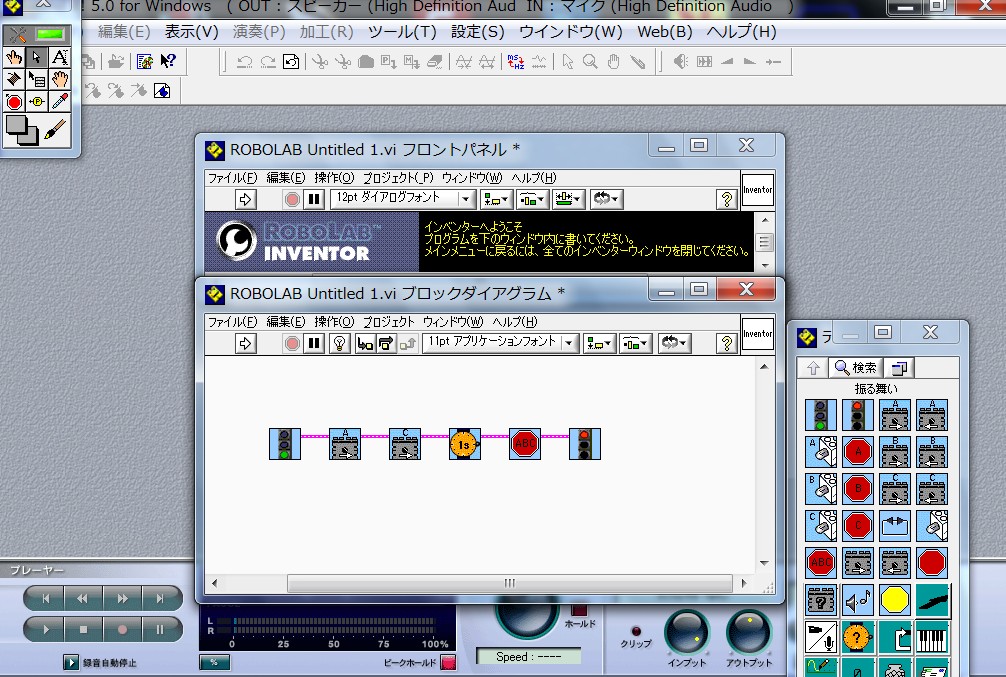Select the play sound icon in palette
The width and height of the screenshot is (1006, 677).
pyautogui.click(x=857, y=600)
